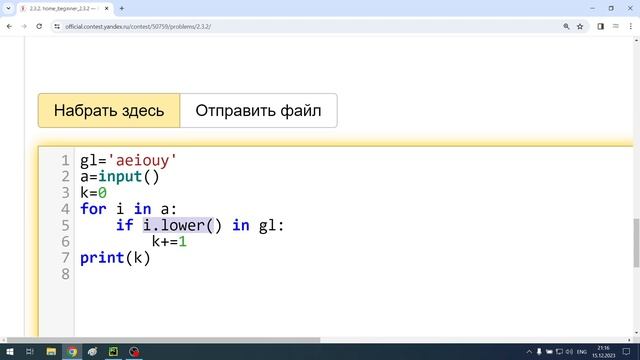Screen dimensions: 640x360
Task: Switch the ENG input language indicator
Action: click(x=582, y=351)
